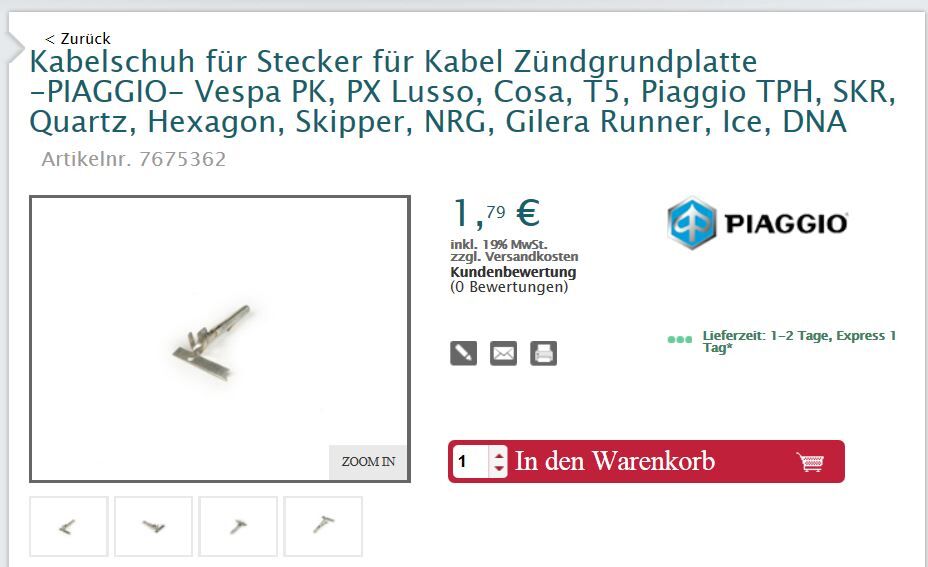
Task: Click the ZOOM IN button
Action: (368, 462)
